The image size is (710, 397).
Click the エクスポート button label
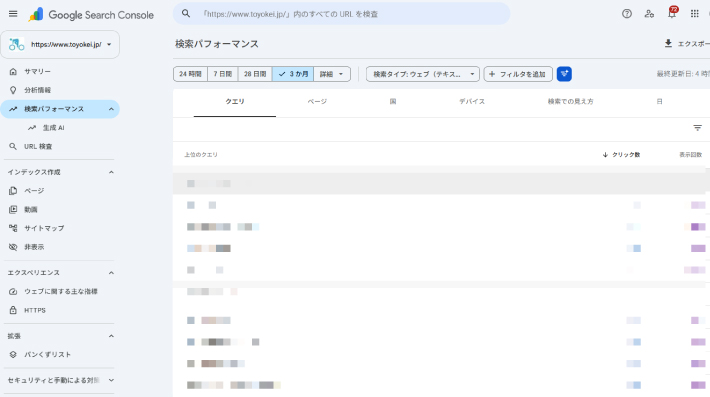pos(694,44)
